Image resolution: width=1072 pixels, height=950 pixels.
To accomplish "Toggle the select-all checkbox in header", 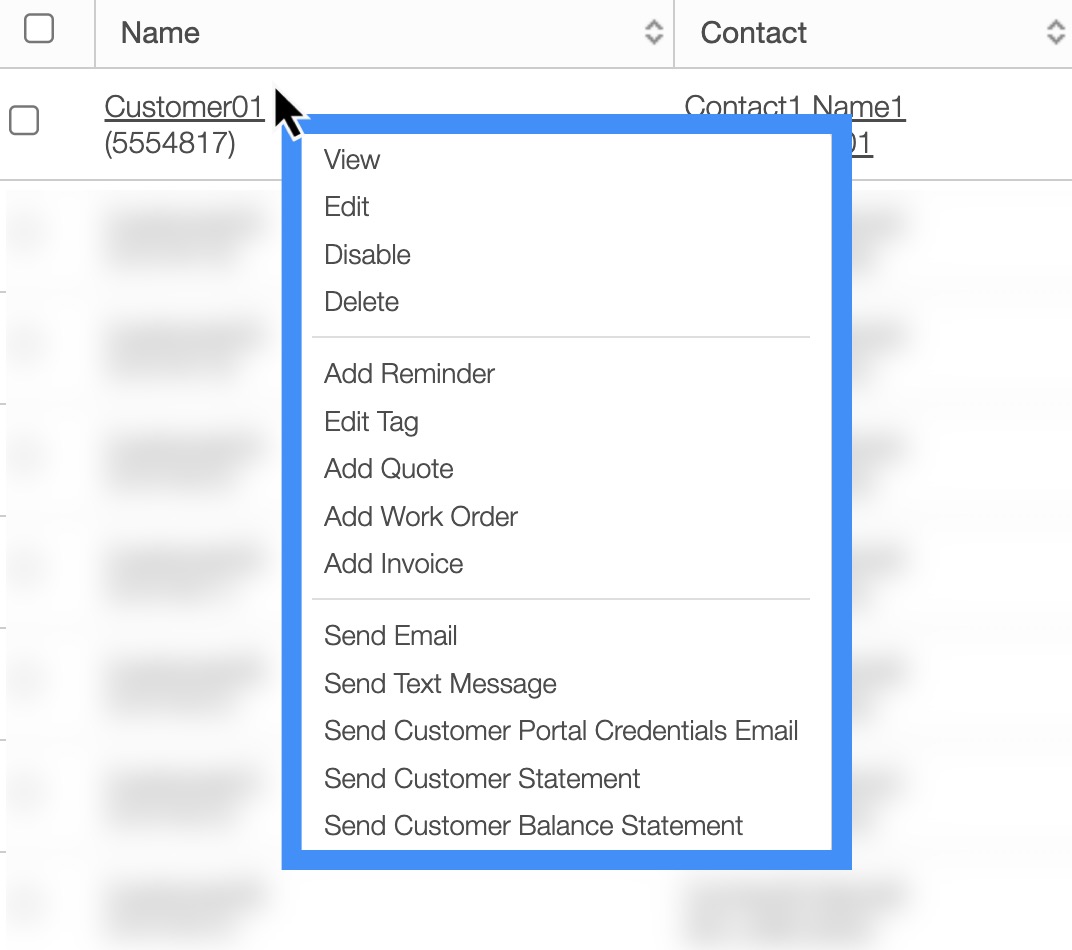I will pyautogui.click(x=39, y=30).
